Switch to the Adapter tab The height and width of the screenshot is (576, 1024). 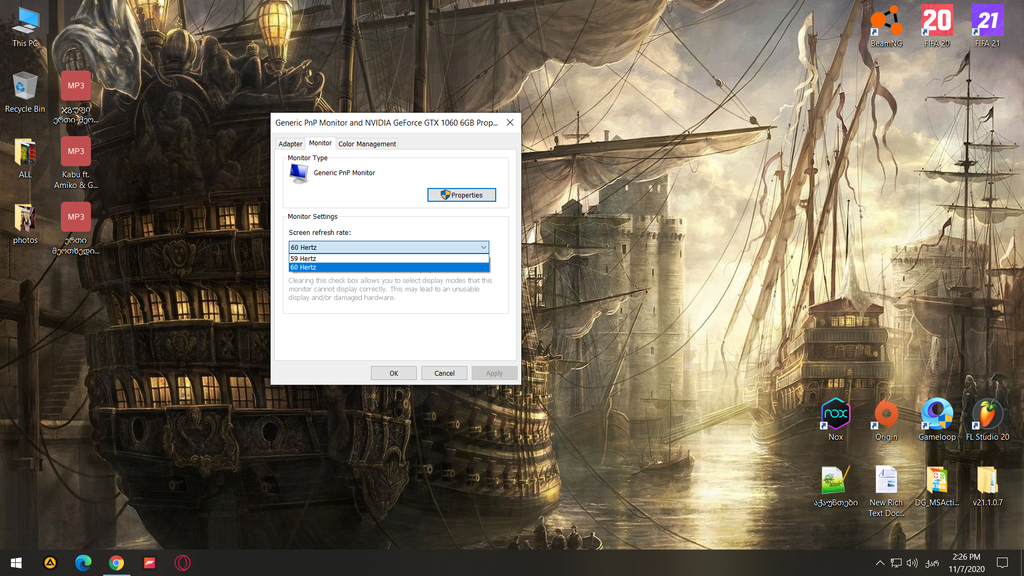[x=290, y=144]
